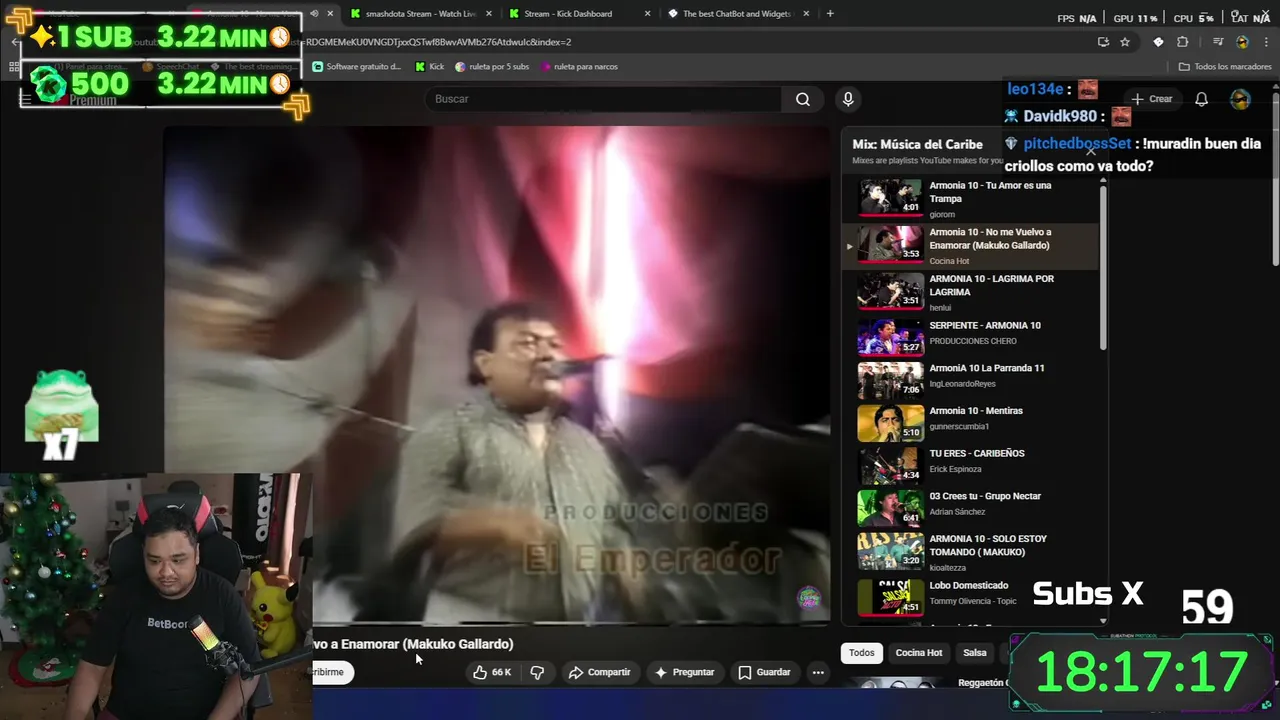Dislike the video with thumbs down
1280x720 pixels.
tap(537, 672)
